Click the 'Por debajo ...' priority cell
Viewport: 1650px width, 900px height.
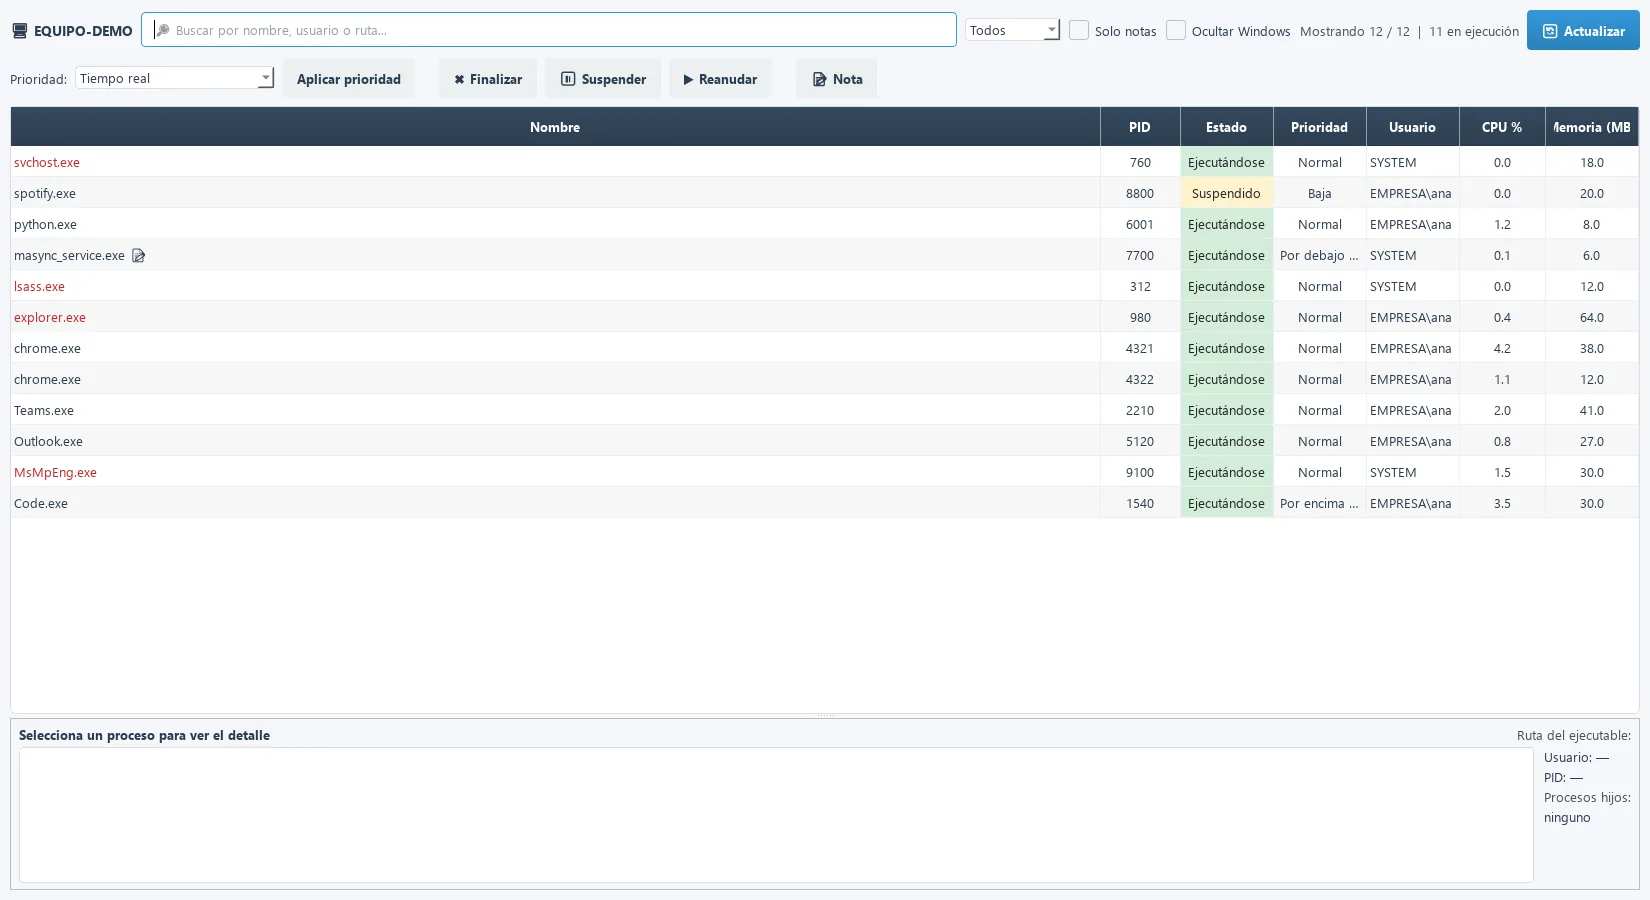(x=1319, y=255)
